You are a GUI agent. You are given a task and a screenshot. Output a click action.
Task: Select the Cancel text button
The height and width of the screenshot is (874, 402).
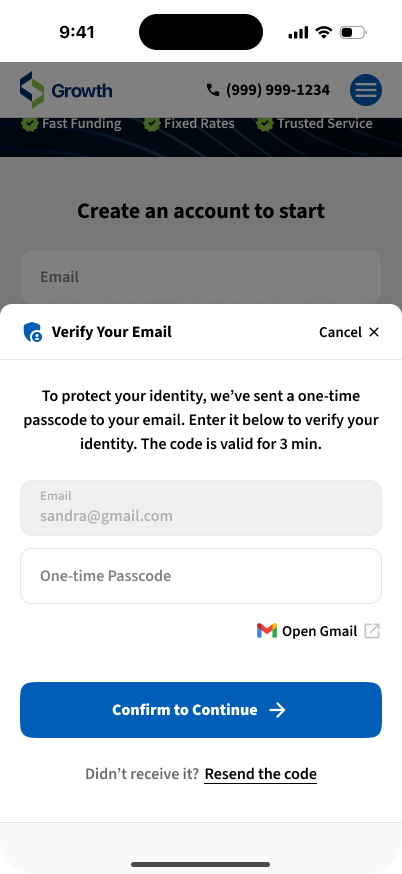tap(340, 332)
